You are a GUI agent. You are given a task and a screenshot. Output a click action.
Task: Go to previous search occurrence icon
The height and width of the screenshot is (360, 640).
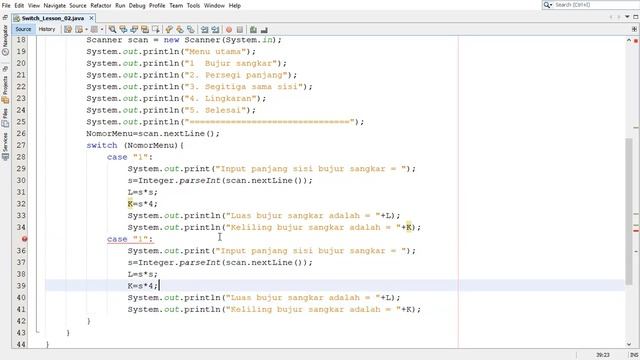click(123, 29)
